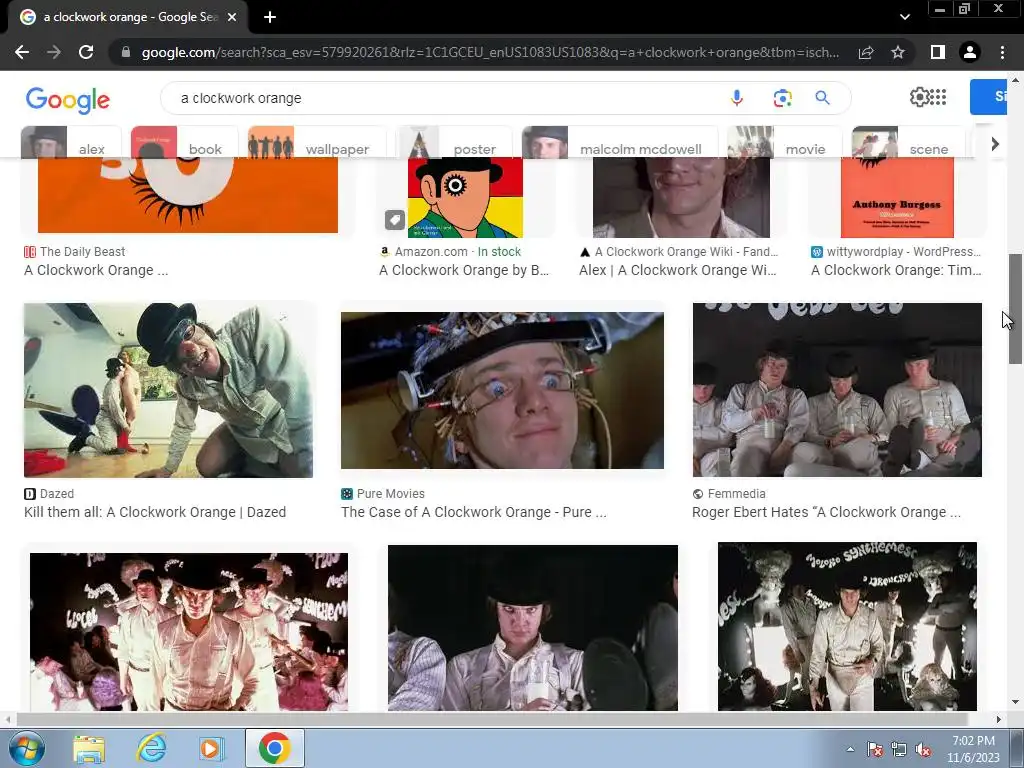Image resolution: width=1024 pixels, height=768 pixels.
Task: Open Google quick settings gear
Action: (x=919, y=97)
